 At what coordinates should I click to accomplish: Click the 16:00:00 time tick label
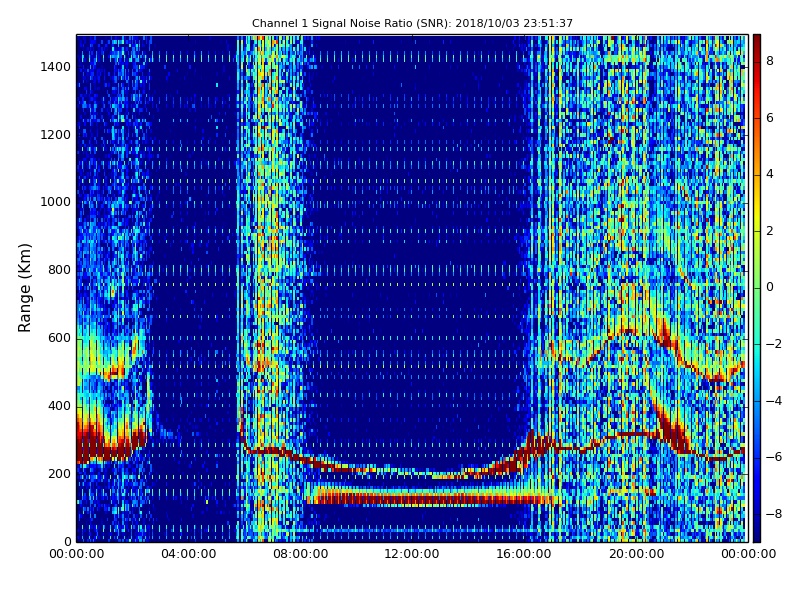(x=524, y=554)
